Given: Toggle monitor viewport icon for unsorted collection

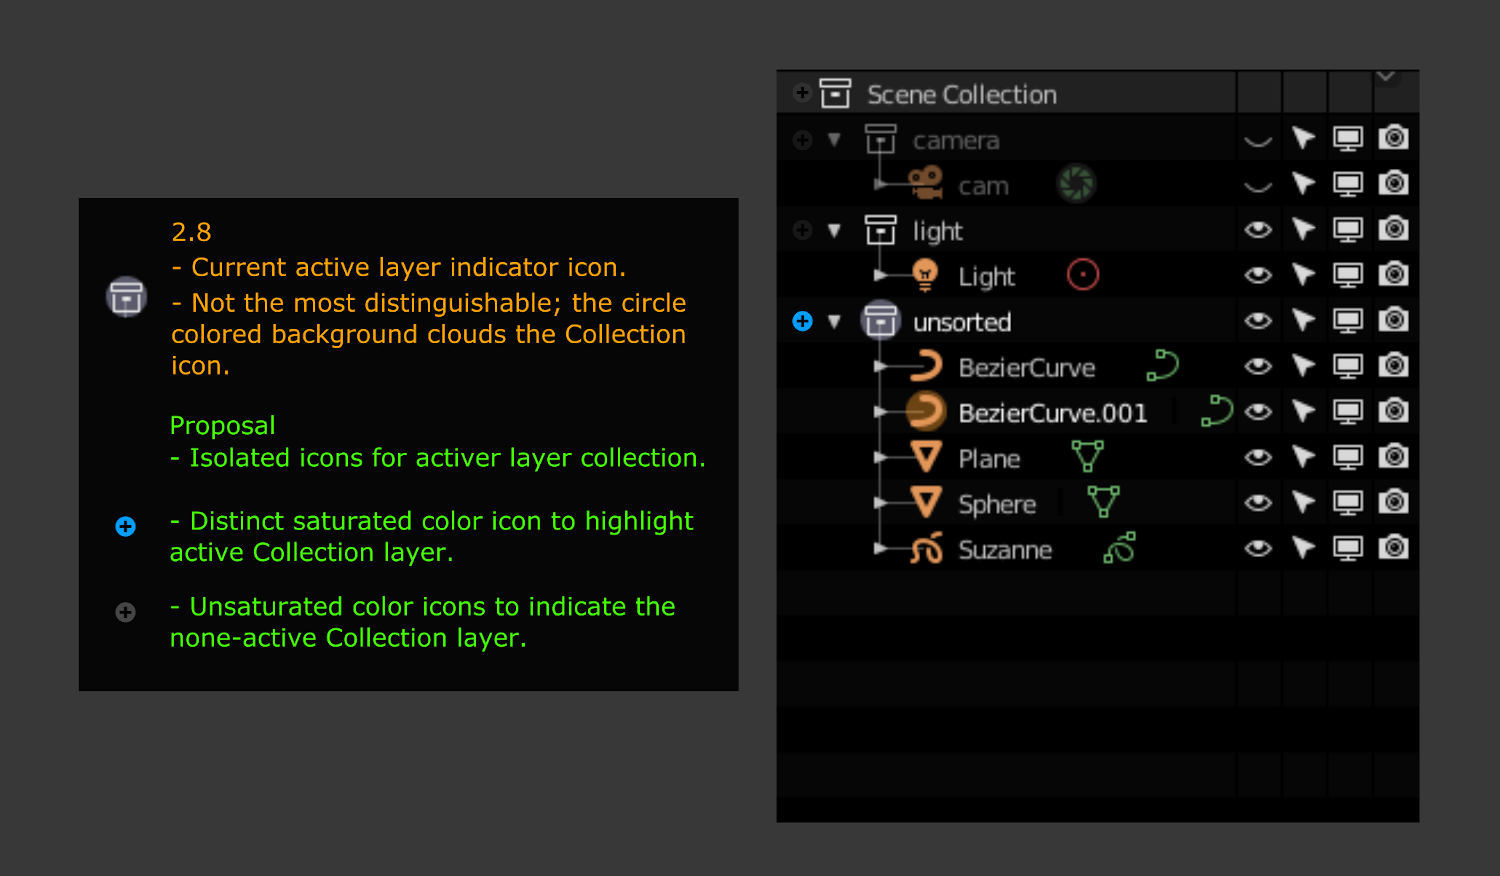Looking at the screenshot, I should coord(1348,320).
